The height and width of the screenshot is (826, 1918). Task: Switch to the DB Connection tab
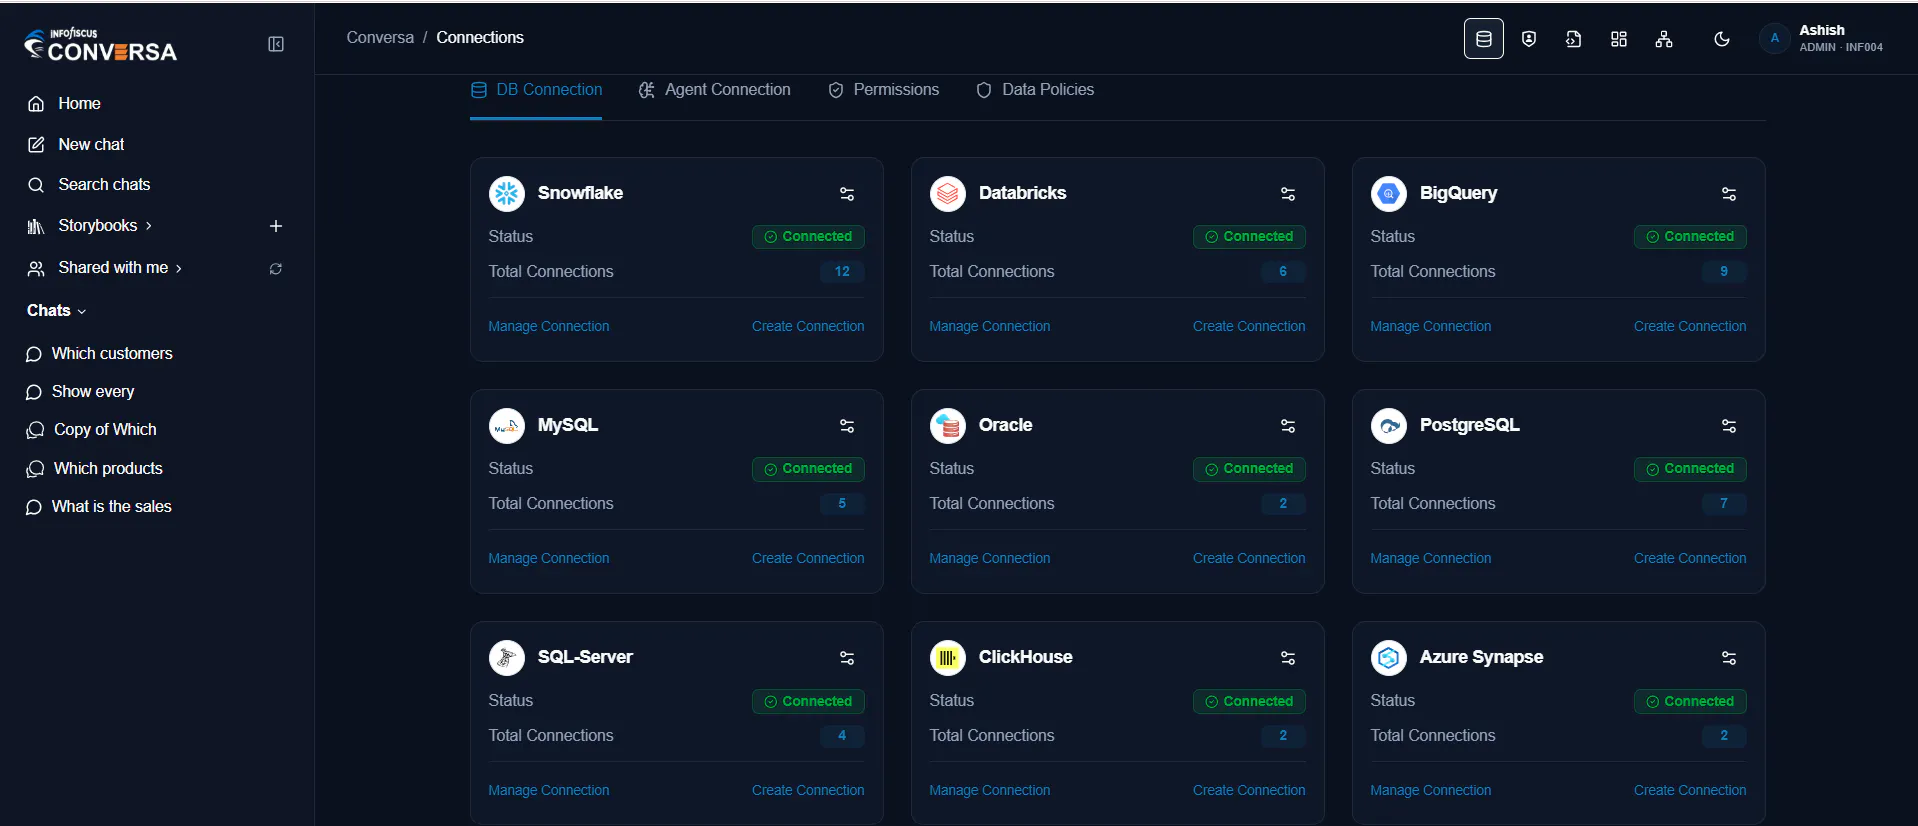(536, 90)
